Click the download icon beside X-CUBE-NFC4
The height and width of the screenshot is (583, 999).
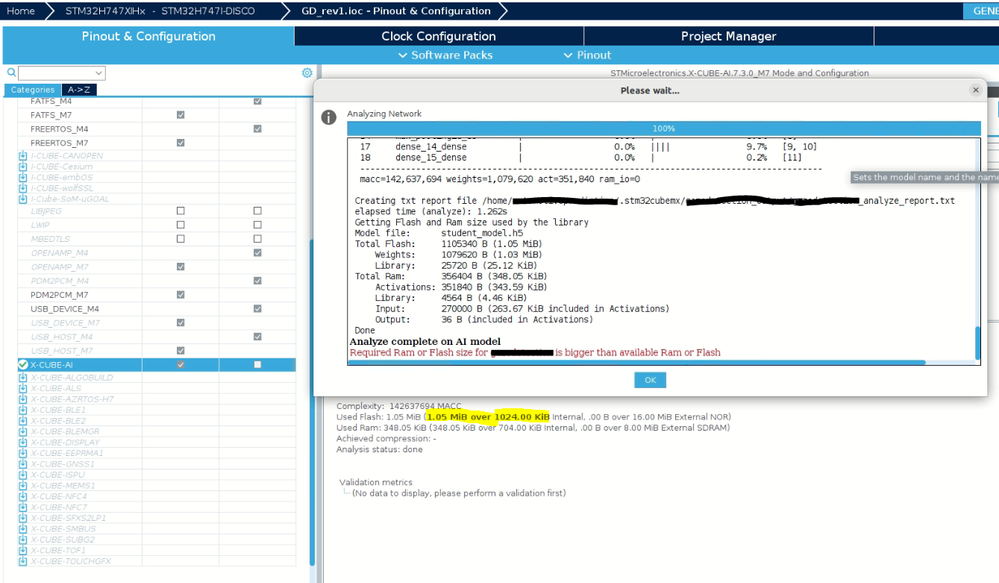coord(23,496)
